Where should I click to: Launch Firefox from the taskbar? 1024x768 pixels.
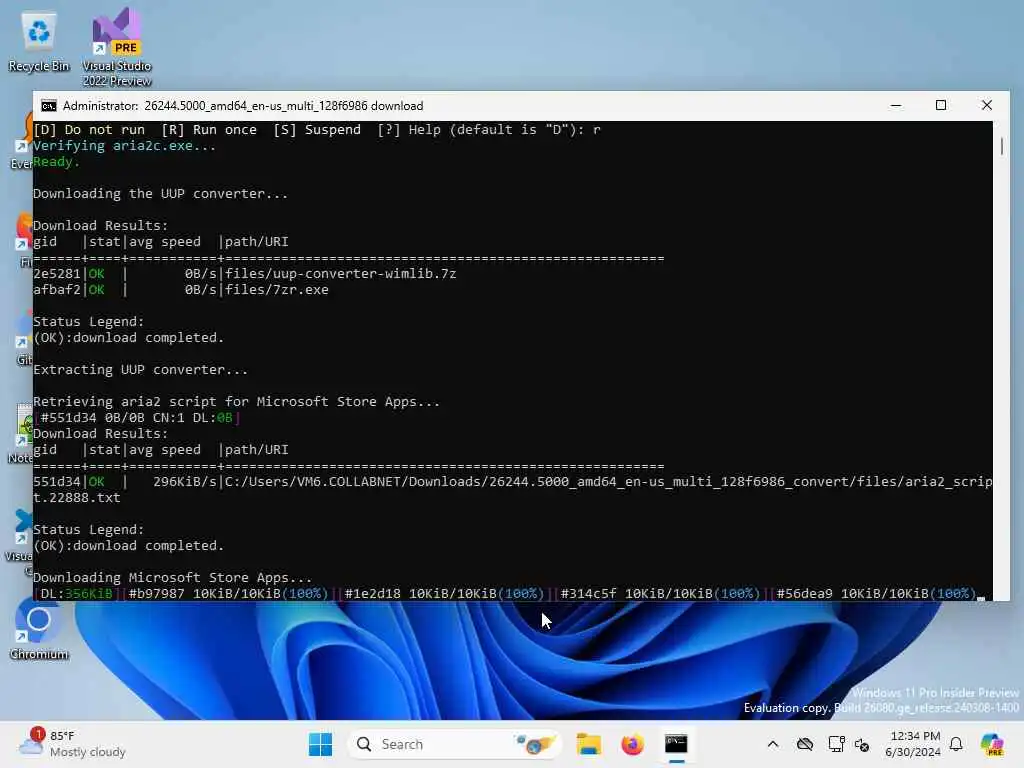click(x=632, y=744)
